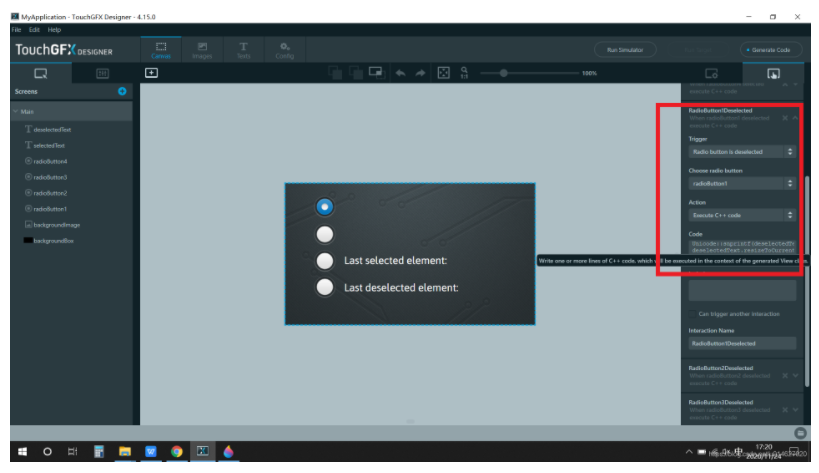
Task: Click the bring forward icon
Action: 356,73
